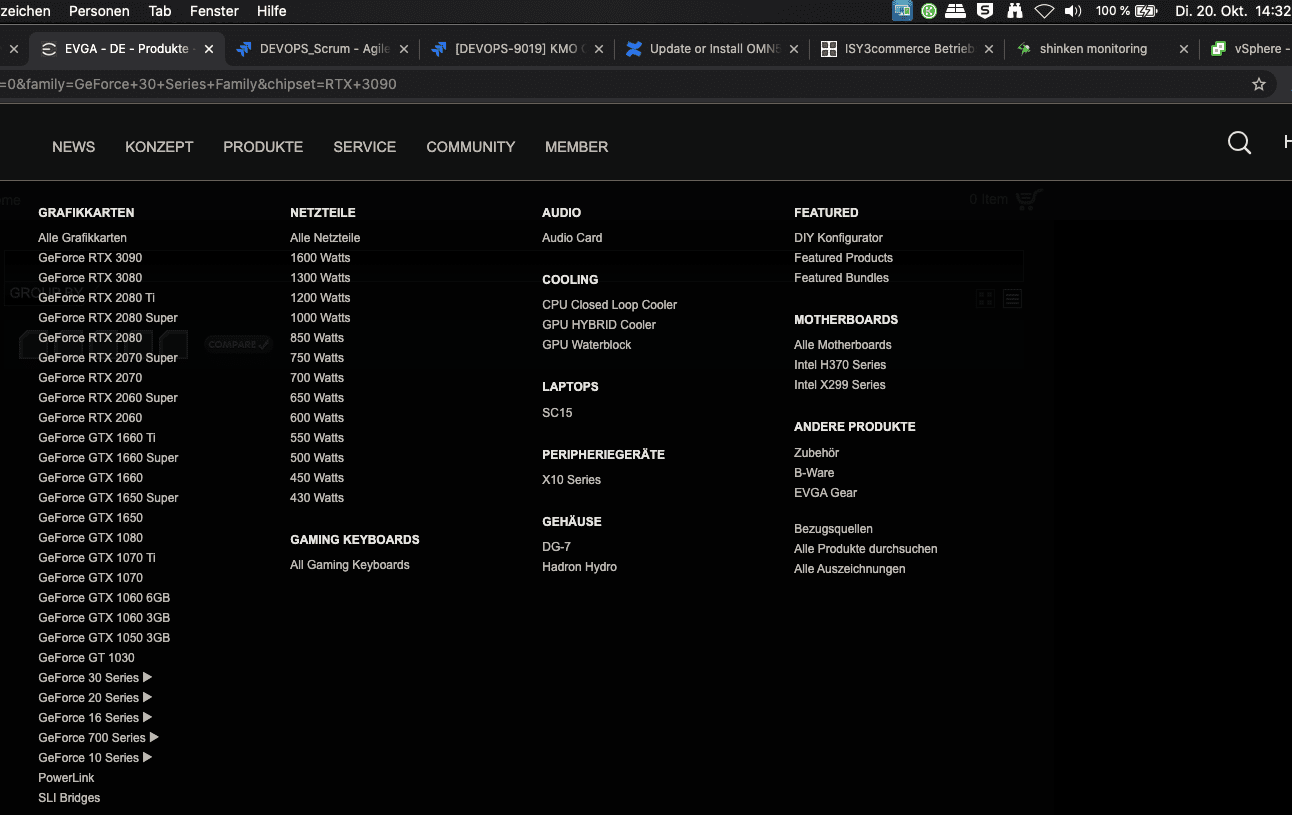
Task: Open the PRODUKTE navigation menu
Action: pos(263,147)
